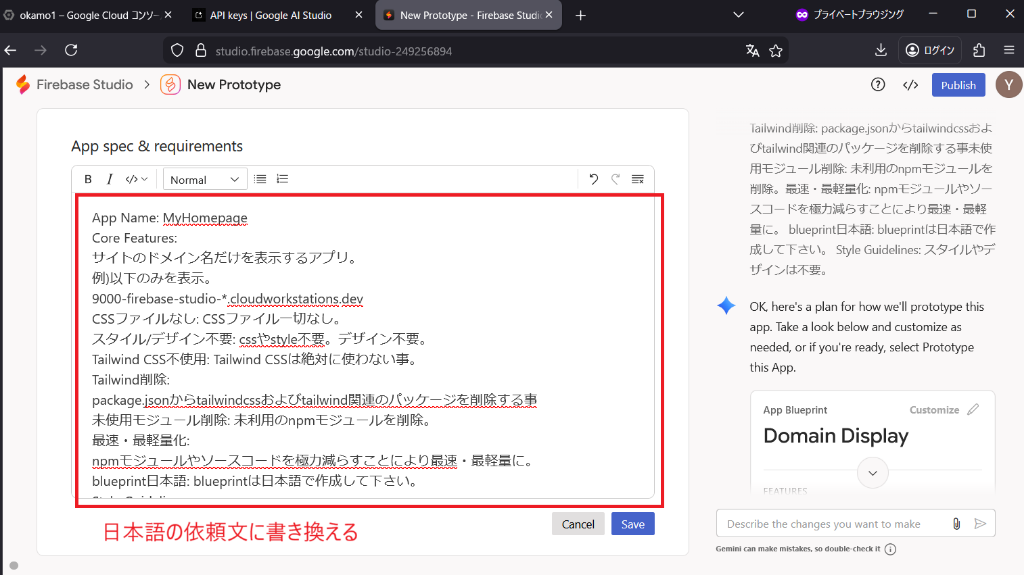Translate this page icon

(752, 50)
